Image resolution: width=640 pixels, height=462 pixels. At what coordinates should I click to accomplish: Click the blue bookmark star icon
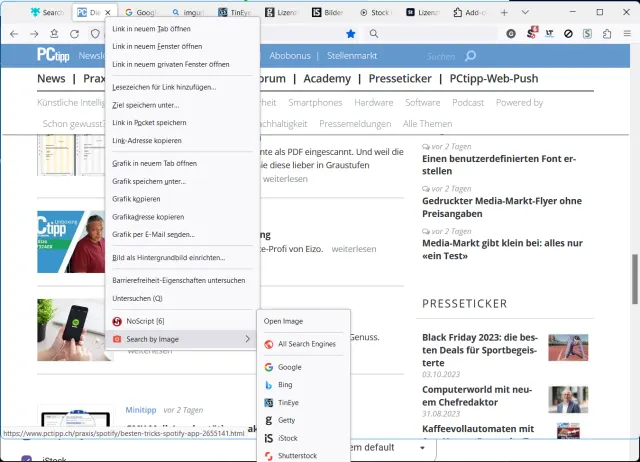click(351, 34)
